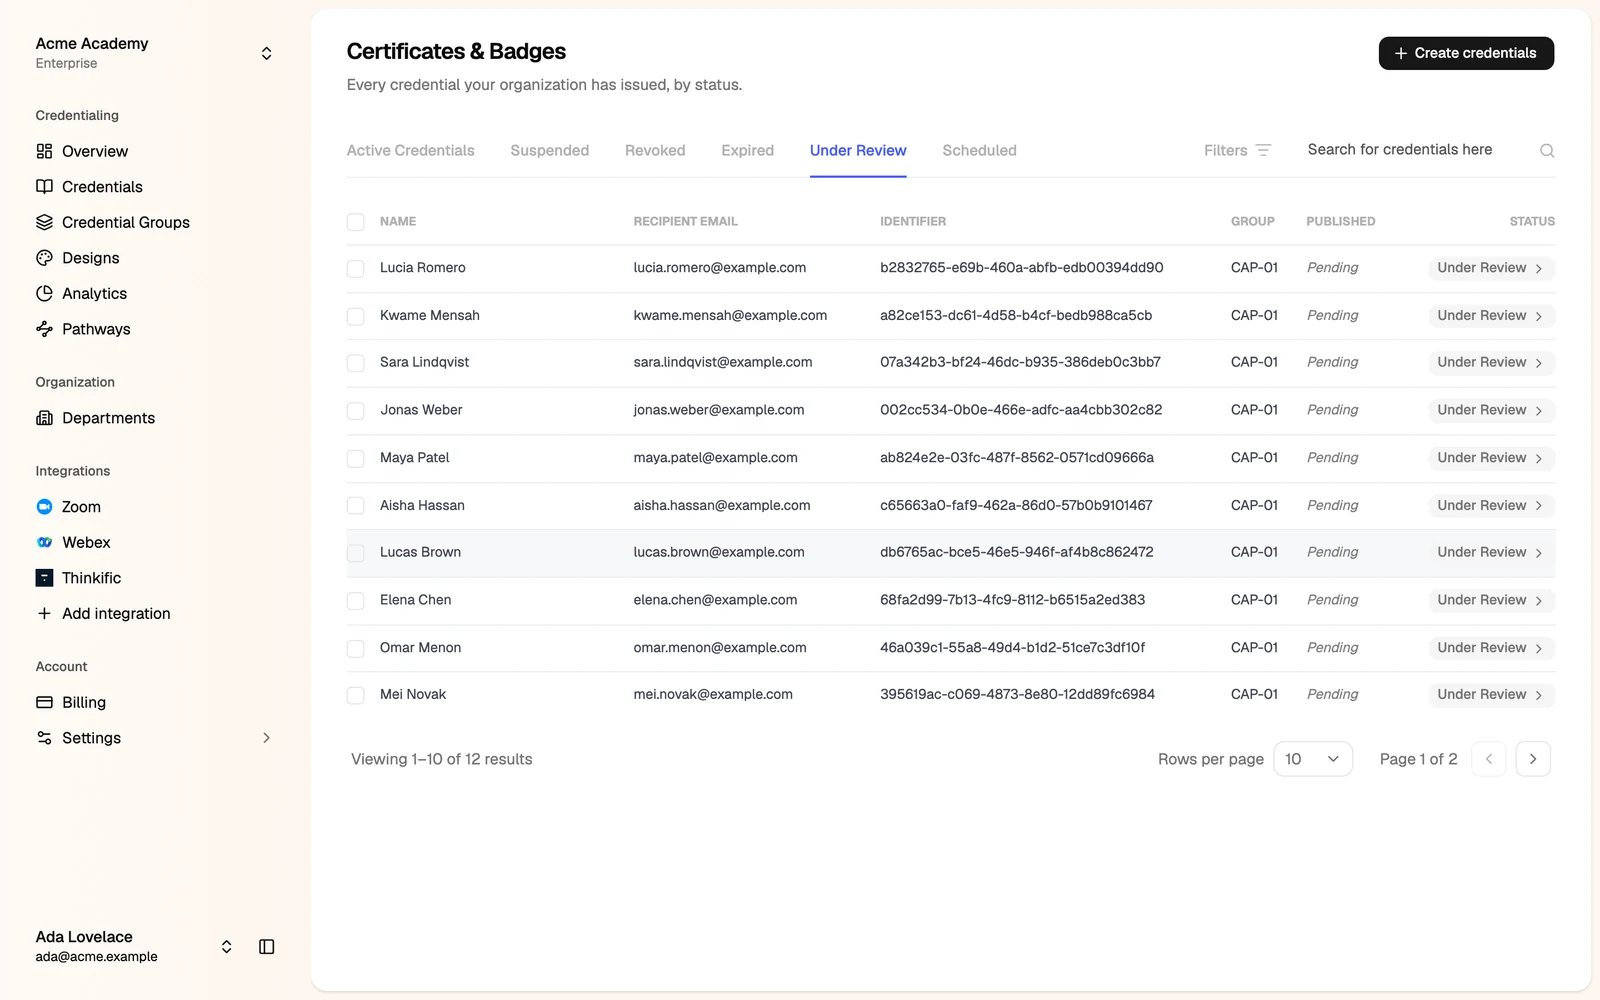Click the Settings sliders icon
The width and height of the screenshot is (1600, 1000).
pyautogui.click(x=44, y=738)
